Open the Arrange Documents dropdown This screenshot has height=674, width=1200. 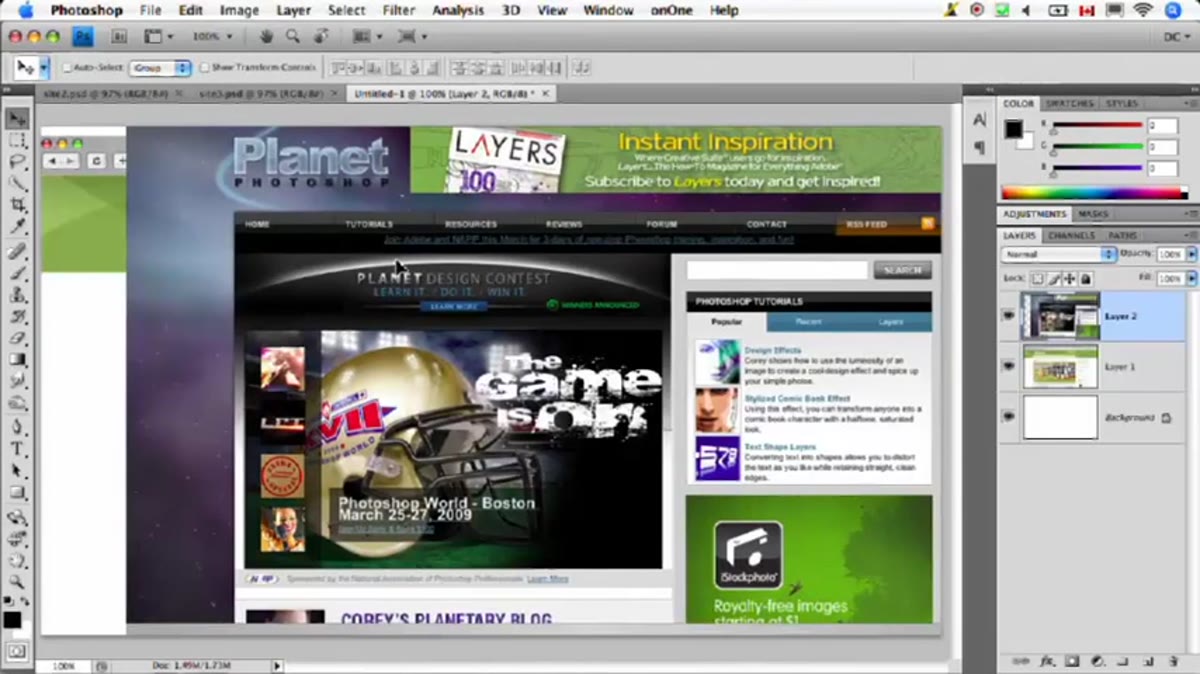point(366,36)
